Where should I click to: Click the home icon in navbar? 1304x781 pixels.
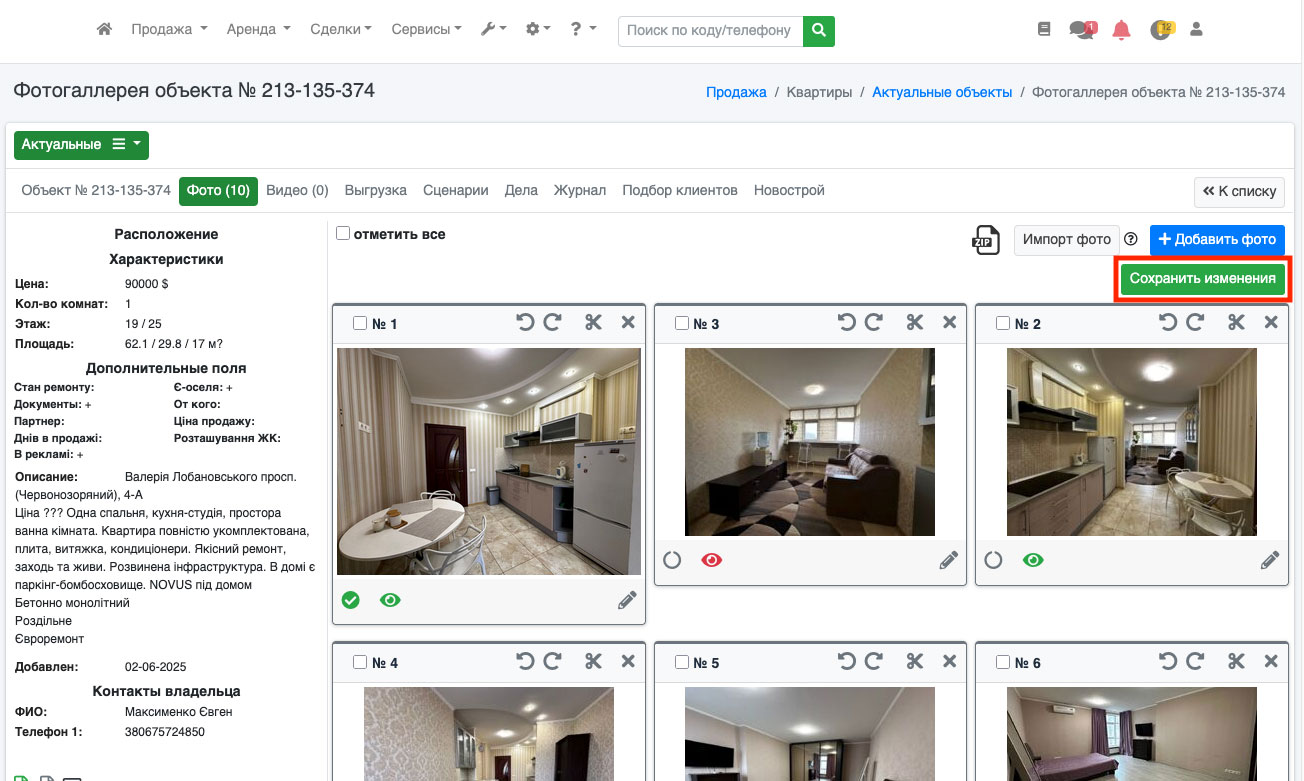[104, 30]
